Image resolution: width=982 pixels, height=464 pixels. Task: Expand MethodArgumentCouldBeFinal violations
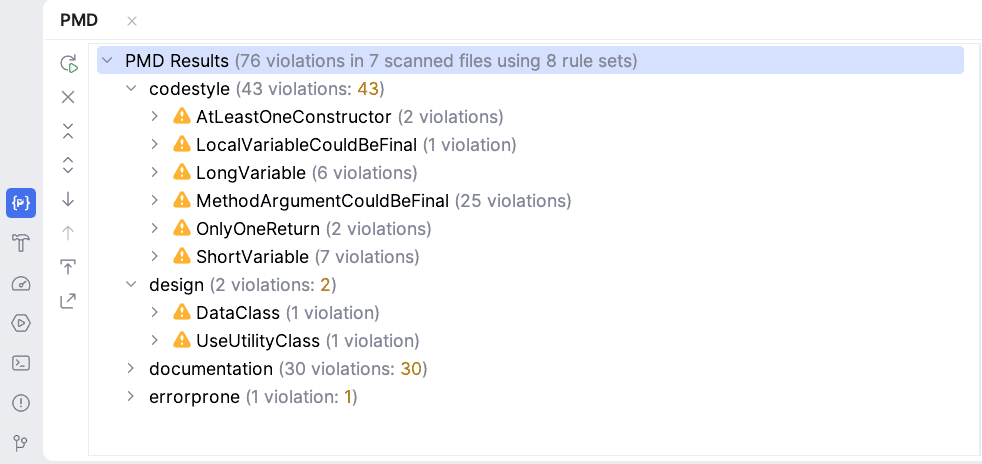click(x=155, y=201)
